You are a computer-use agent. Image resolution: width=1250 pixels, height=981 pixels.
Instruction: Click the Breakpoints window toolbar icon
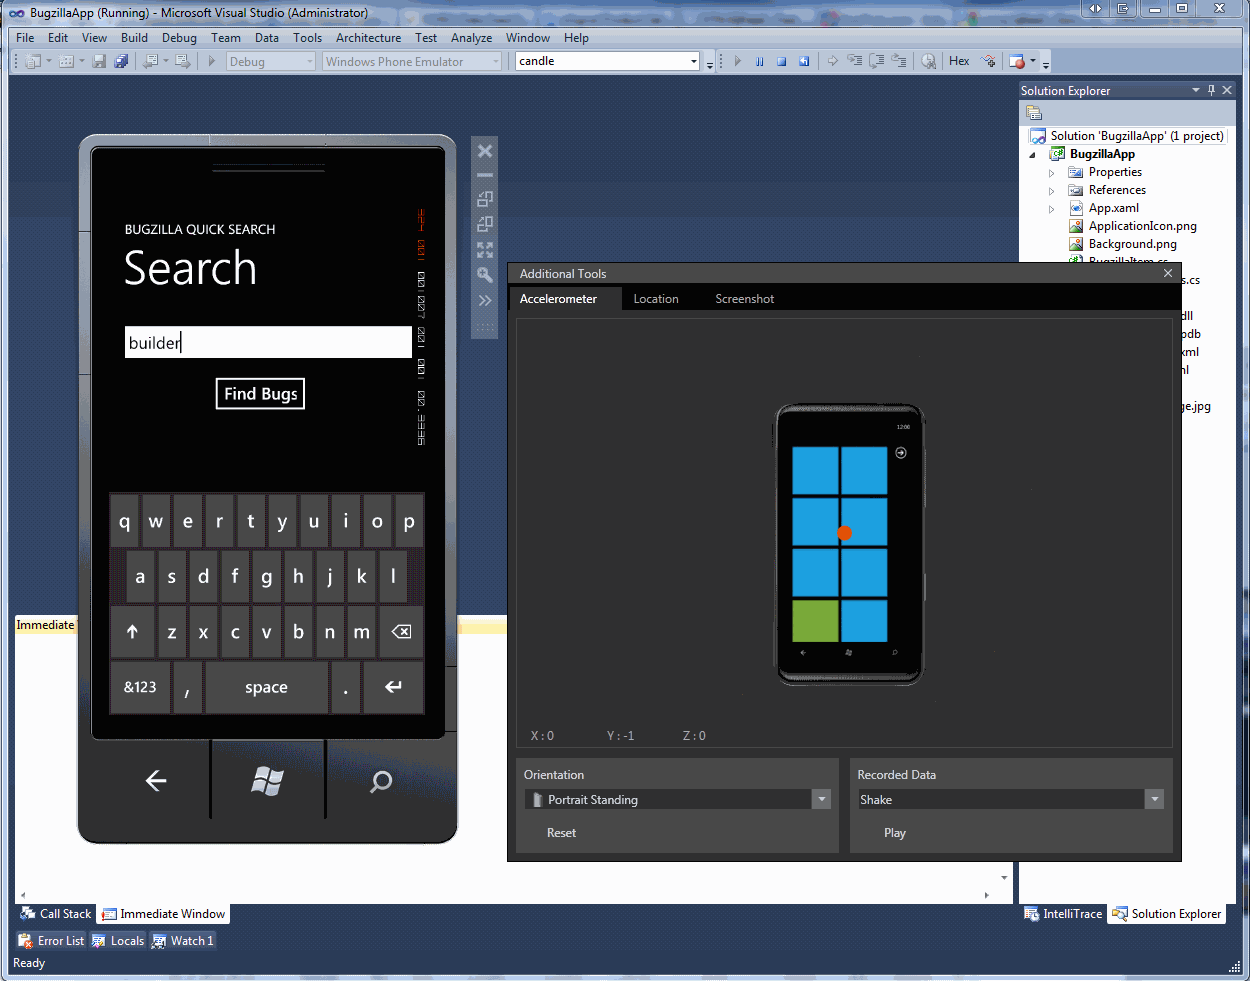pos(1017,61)
